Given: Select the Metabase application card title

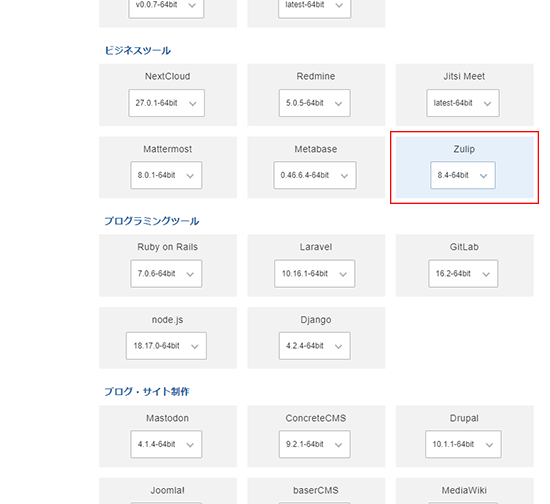Looking at the screenshot, I should pos(316,149).
